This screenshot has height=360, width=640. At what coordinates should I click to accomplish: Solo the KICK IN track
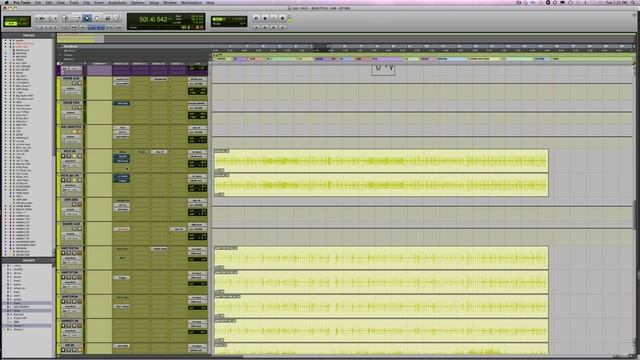pos(74,156)
